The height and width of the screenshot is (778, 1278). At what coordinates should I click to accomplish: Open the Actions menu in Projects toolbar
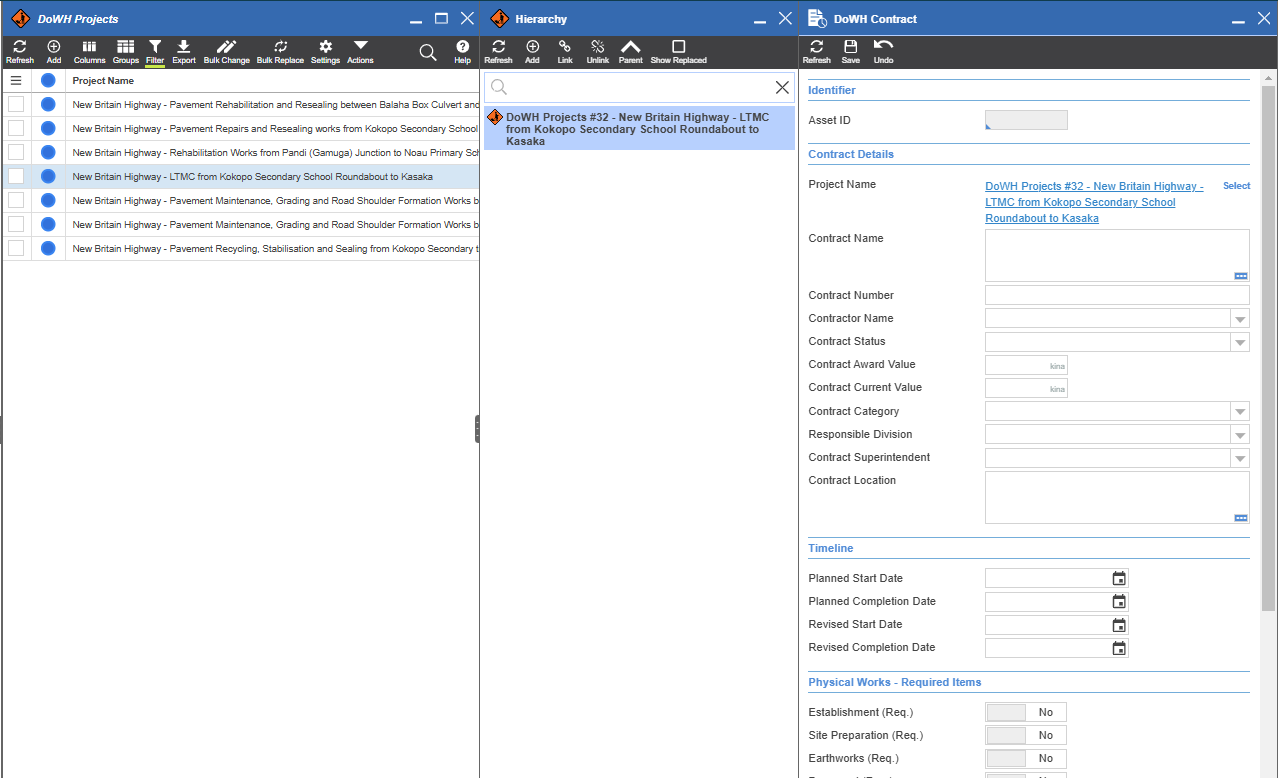pos(360,51)
